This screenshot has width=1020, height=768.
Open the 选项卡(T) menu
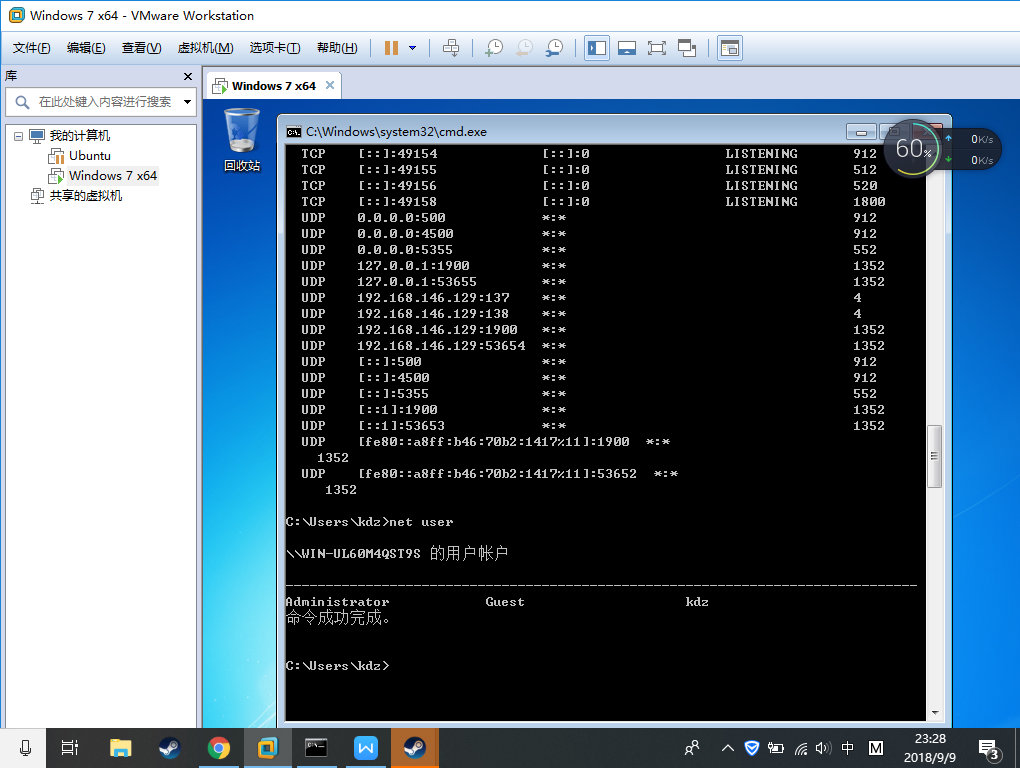coord(275,48)
